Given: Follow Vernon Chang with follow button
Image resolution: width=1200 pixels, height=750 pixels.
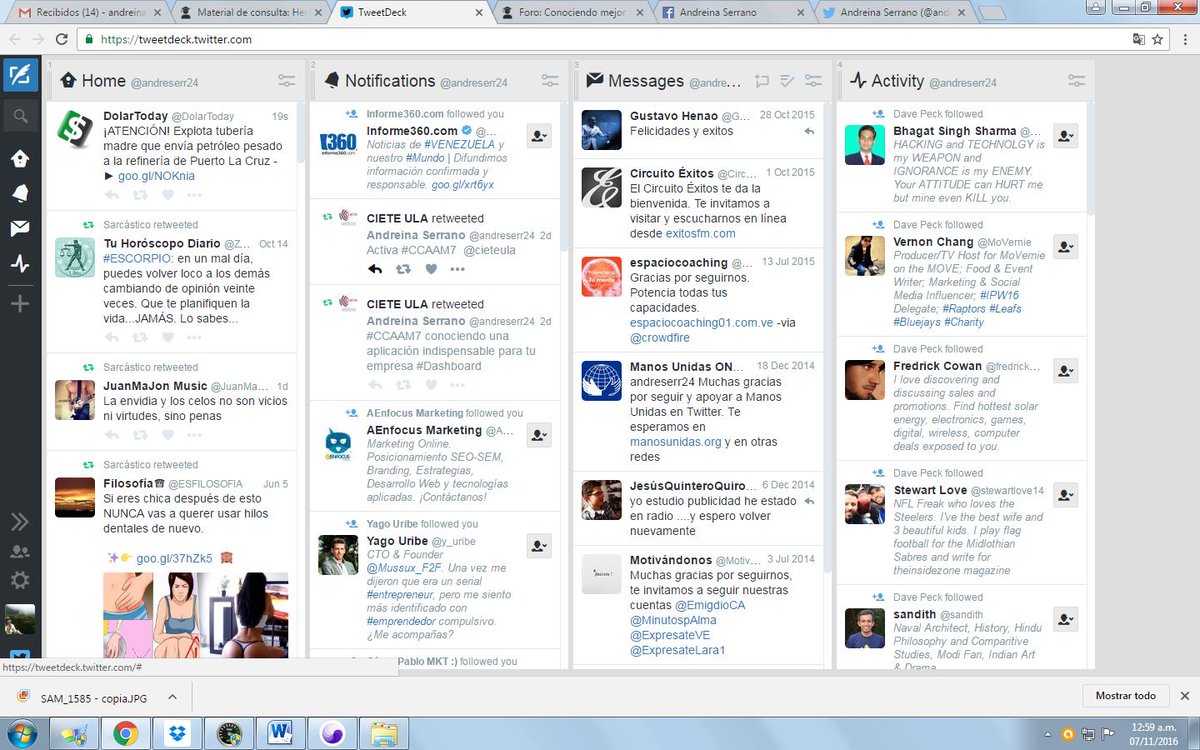Looking at the screenshot, I should [x=1066, y=247].
